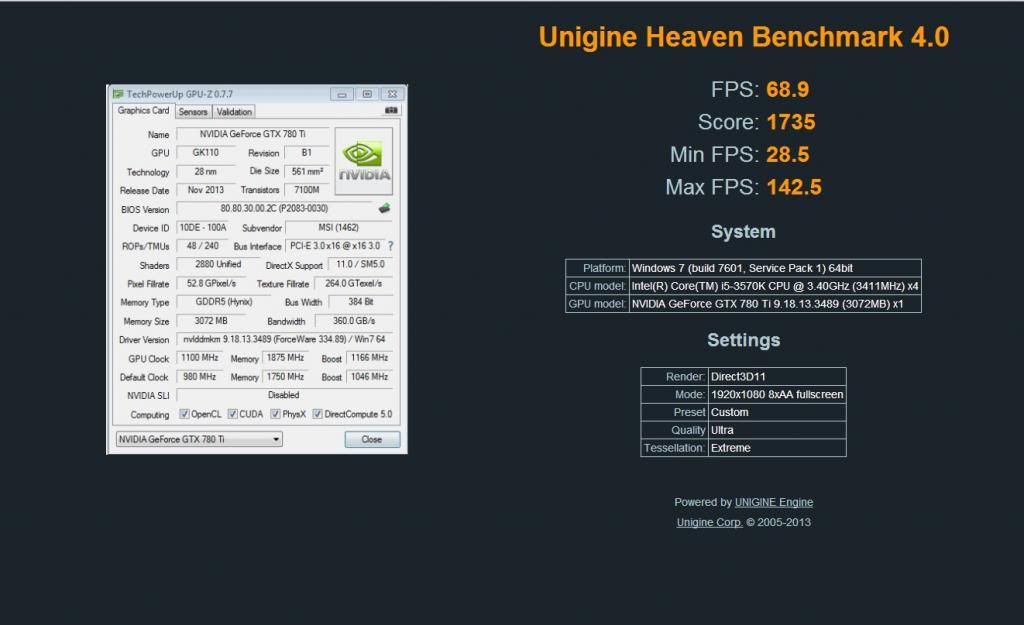Click the NVIDIA logo image
Image resolution: width=1024 pixels, height=625 pixels.
363,161
